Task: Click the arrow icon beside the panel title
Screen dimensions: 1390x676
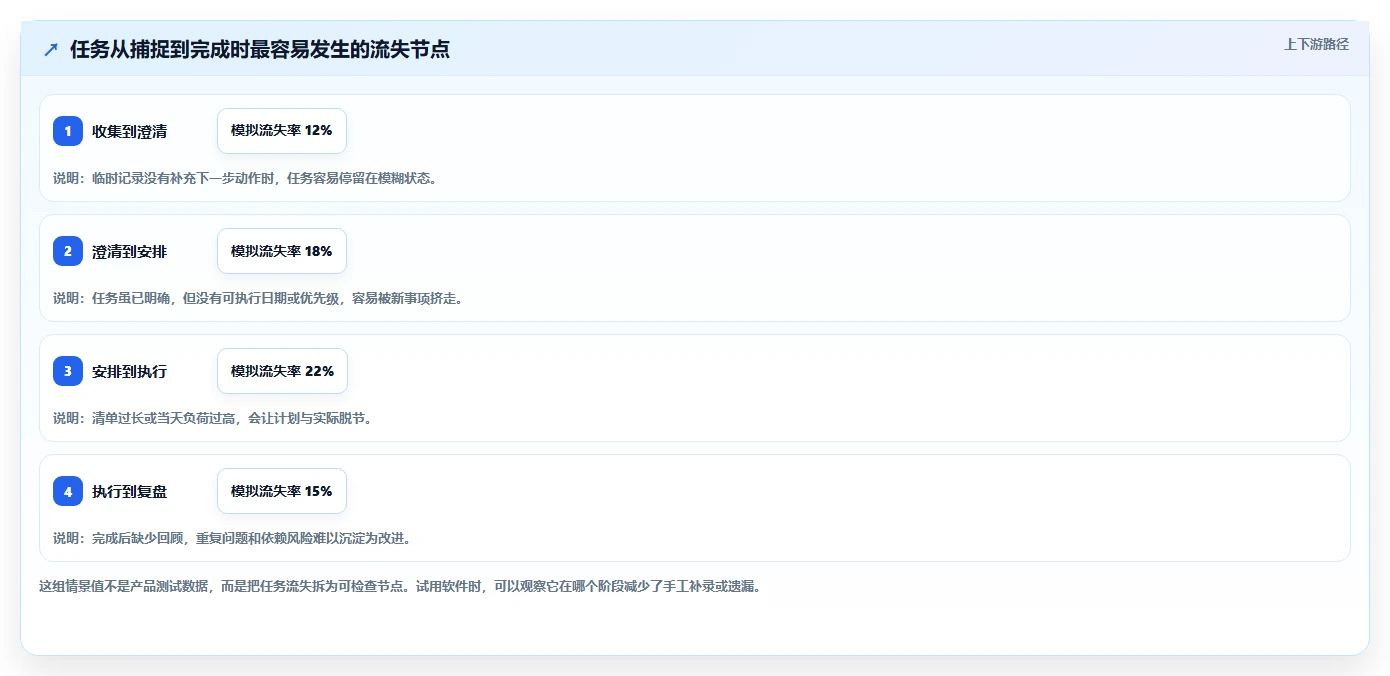Action: click(x=51, y=50)
